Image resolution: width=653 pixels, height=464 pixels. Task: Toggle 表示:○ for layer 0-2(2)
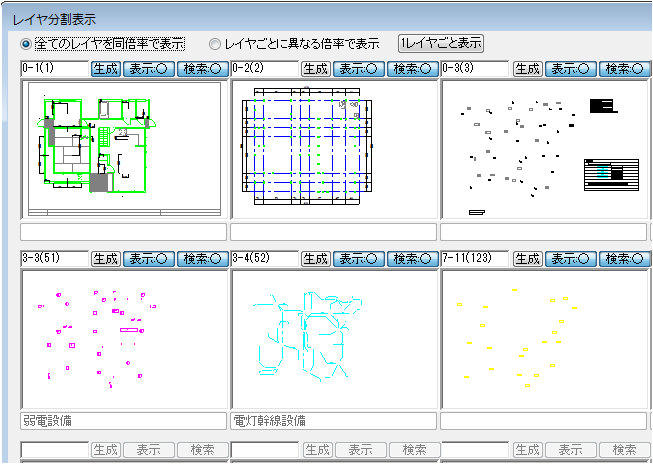tap(359, 69)
